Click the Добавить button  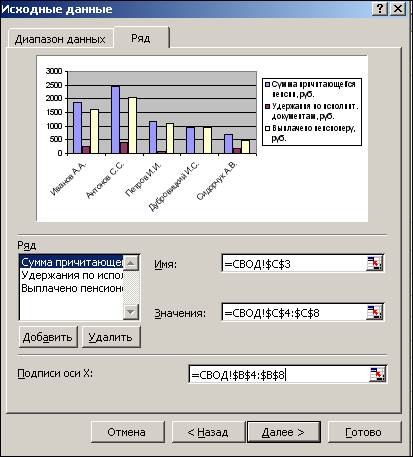point(48,337)
